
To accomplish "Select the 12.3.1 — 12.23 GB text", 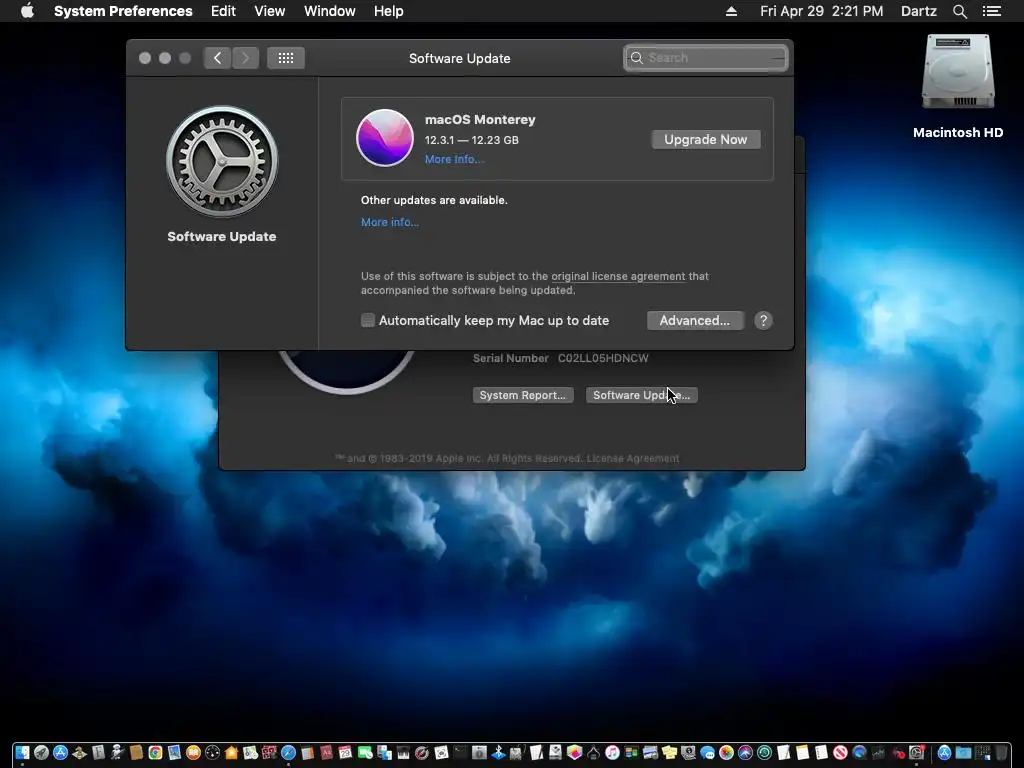I will click(x=472, y=140).
